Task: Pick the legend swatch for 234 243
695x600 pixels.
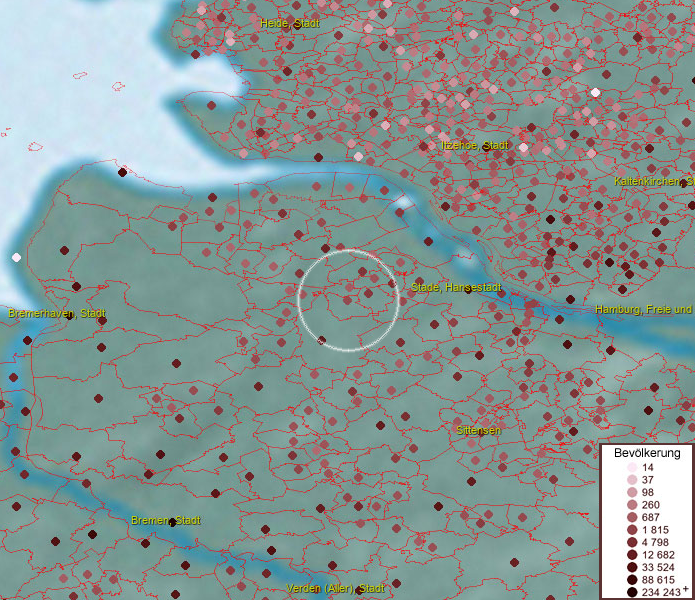Action: coord(632,592)
